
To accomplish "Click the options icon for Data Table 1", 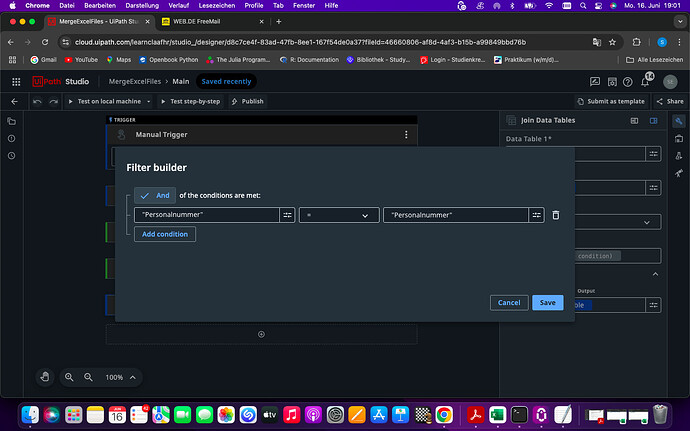I will tap(653, 154).
